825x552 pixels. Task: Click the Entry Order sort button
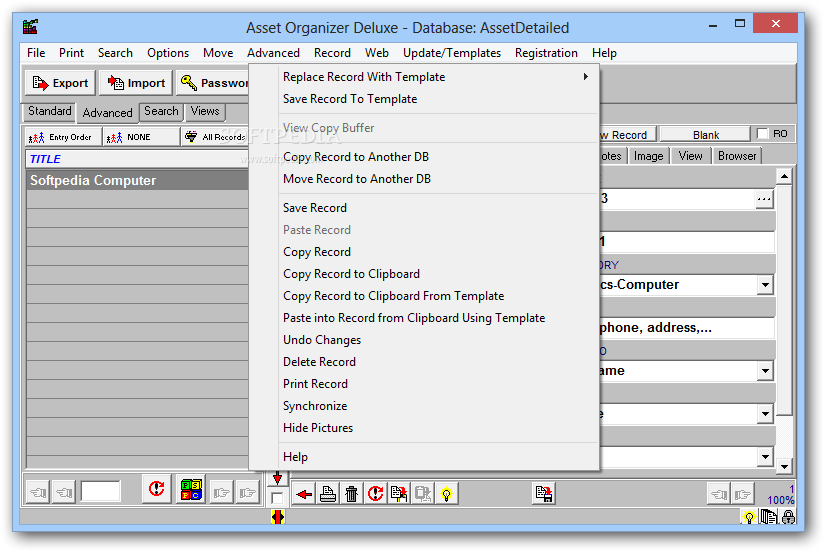(63, 137)
